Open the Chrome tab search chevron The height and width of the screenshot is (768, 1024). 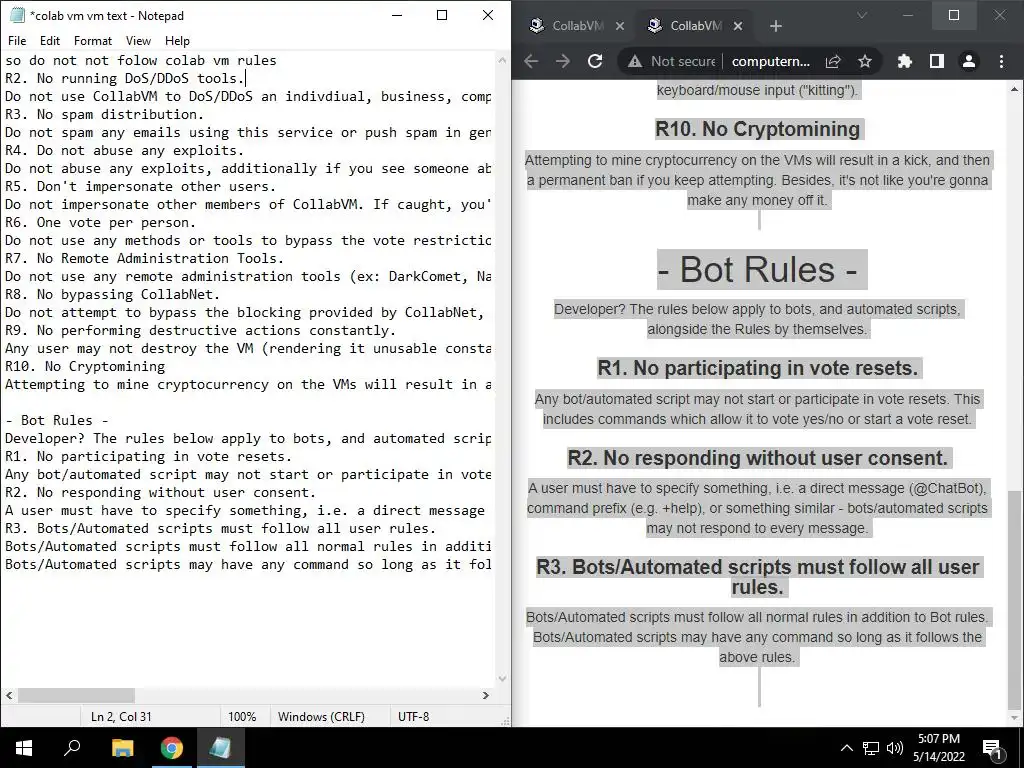click(x=861, y=15)
